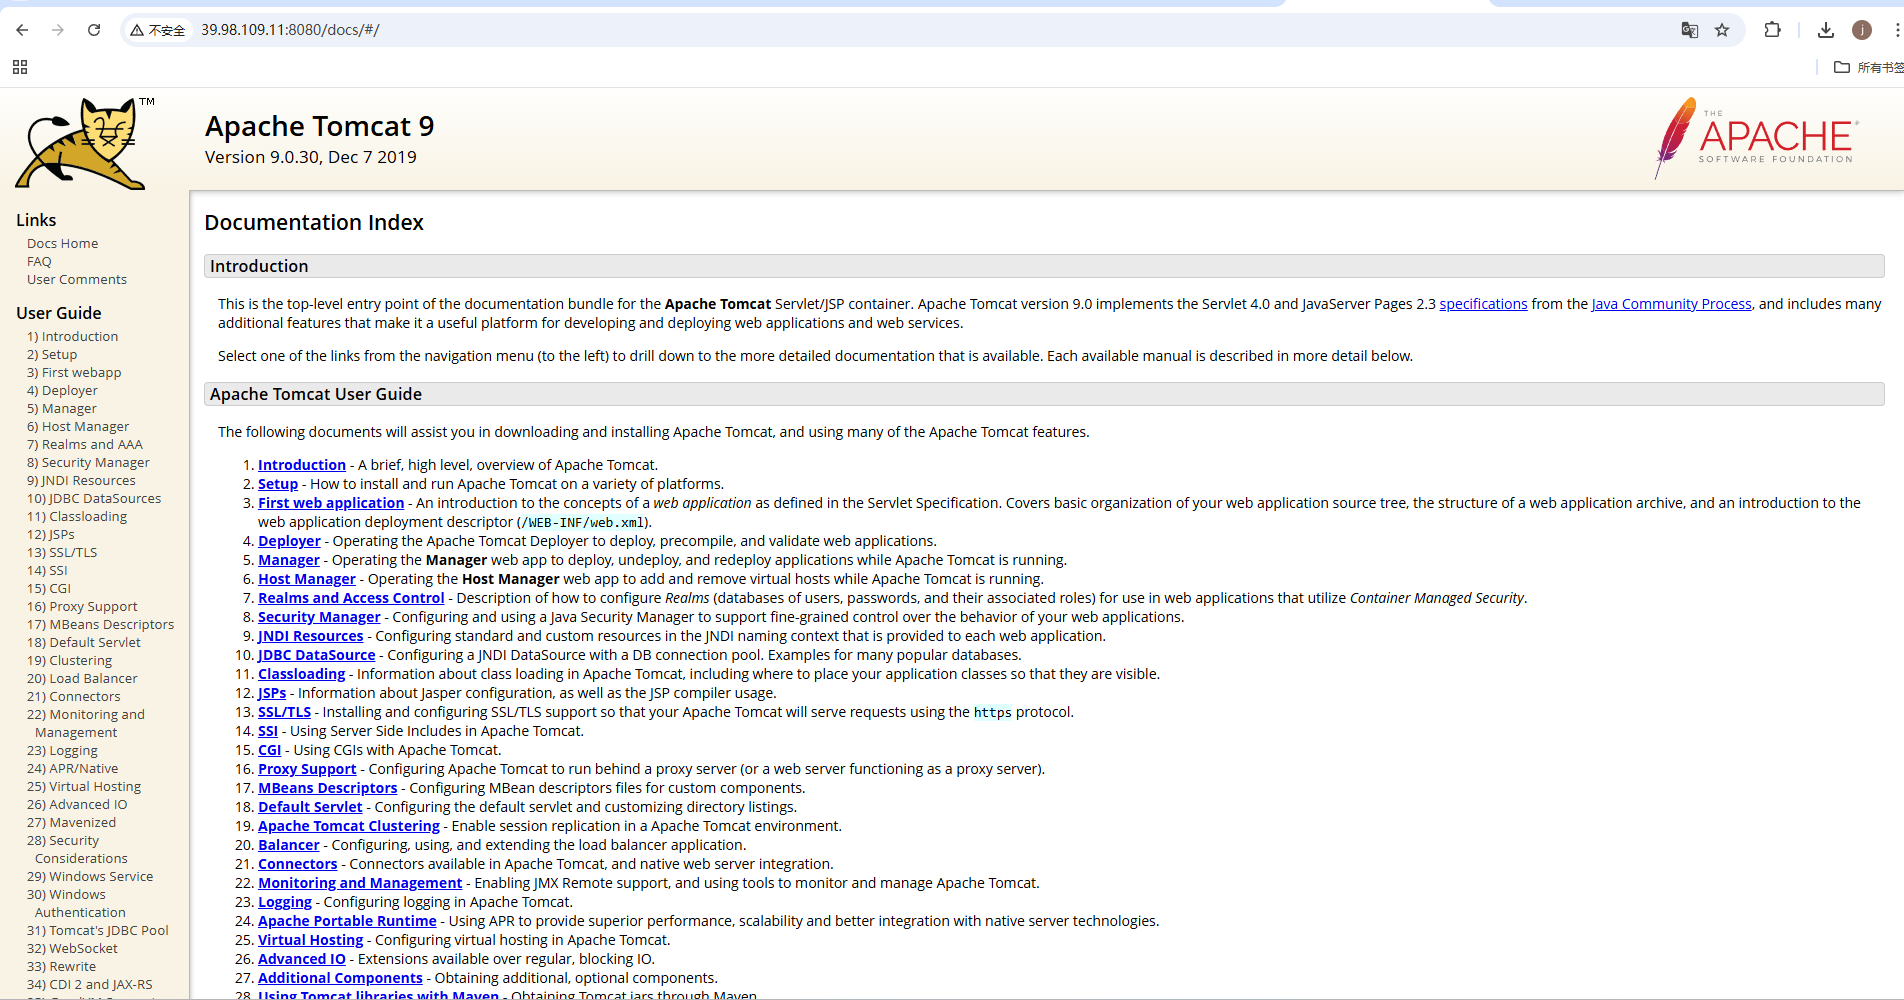Image resolution: width=1904 pixels, height=1000 pixels.
Task: Open the First web application link
Action: click(331, 503)
